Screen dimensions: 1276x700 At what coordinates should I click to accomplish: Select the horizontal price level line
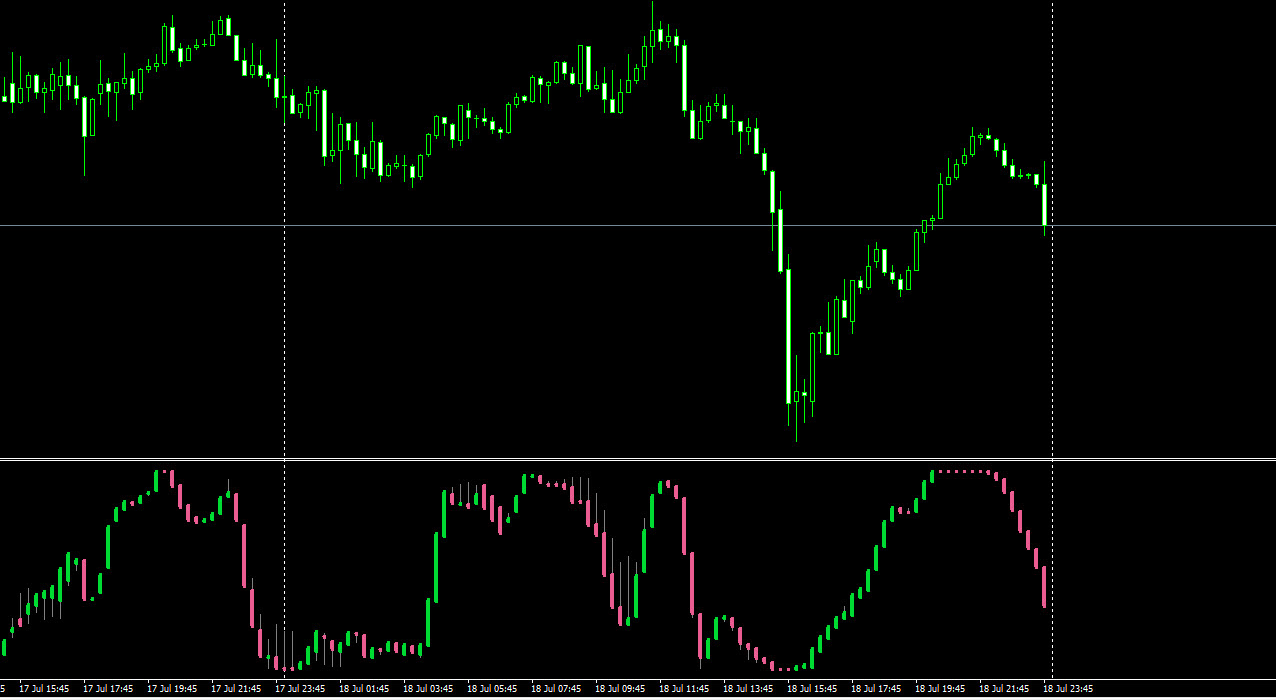click(x=638, y=225)
